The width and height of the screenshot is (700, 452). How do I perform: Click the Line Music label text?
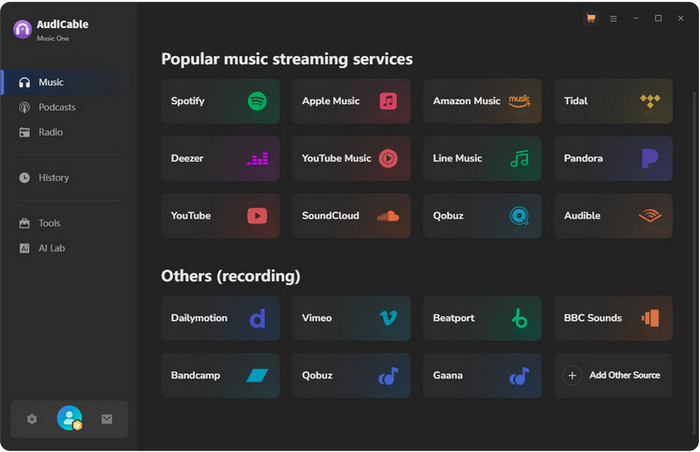coord(457,159)
